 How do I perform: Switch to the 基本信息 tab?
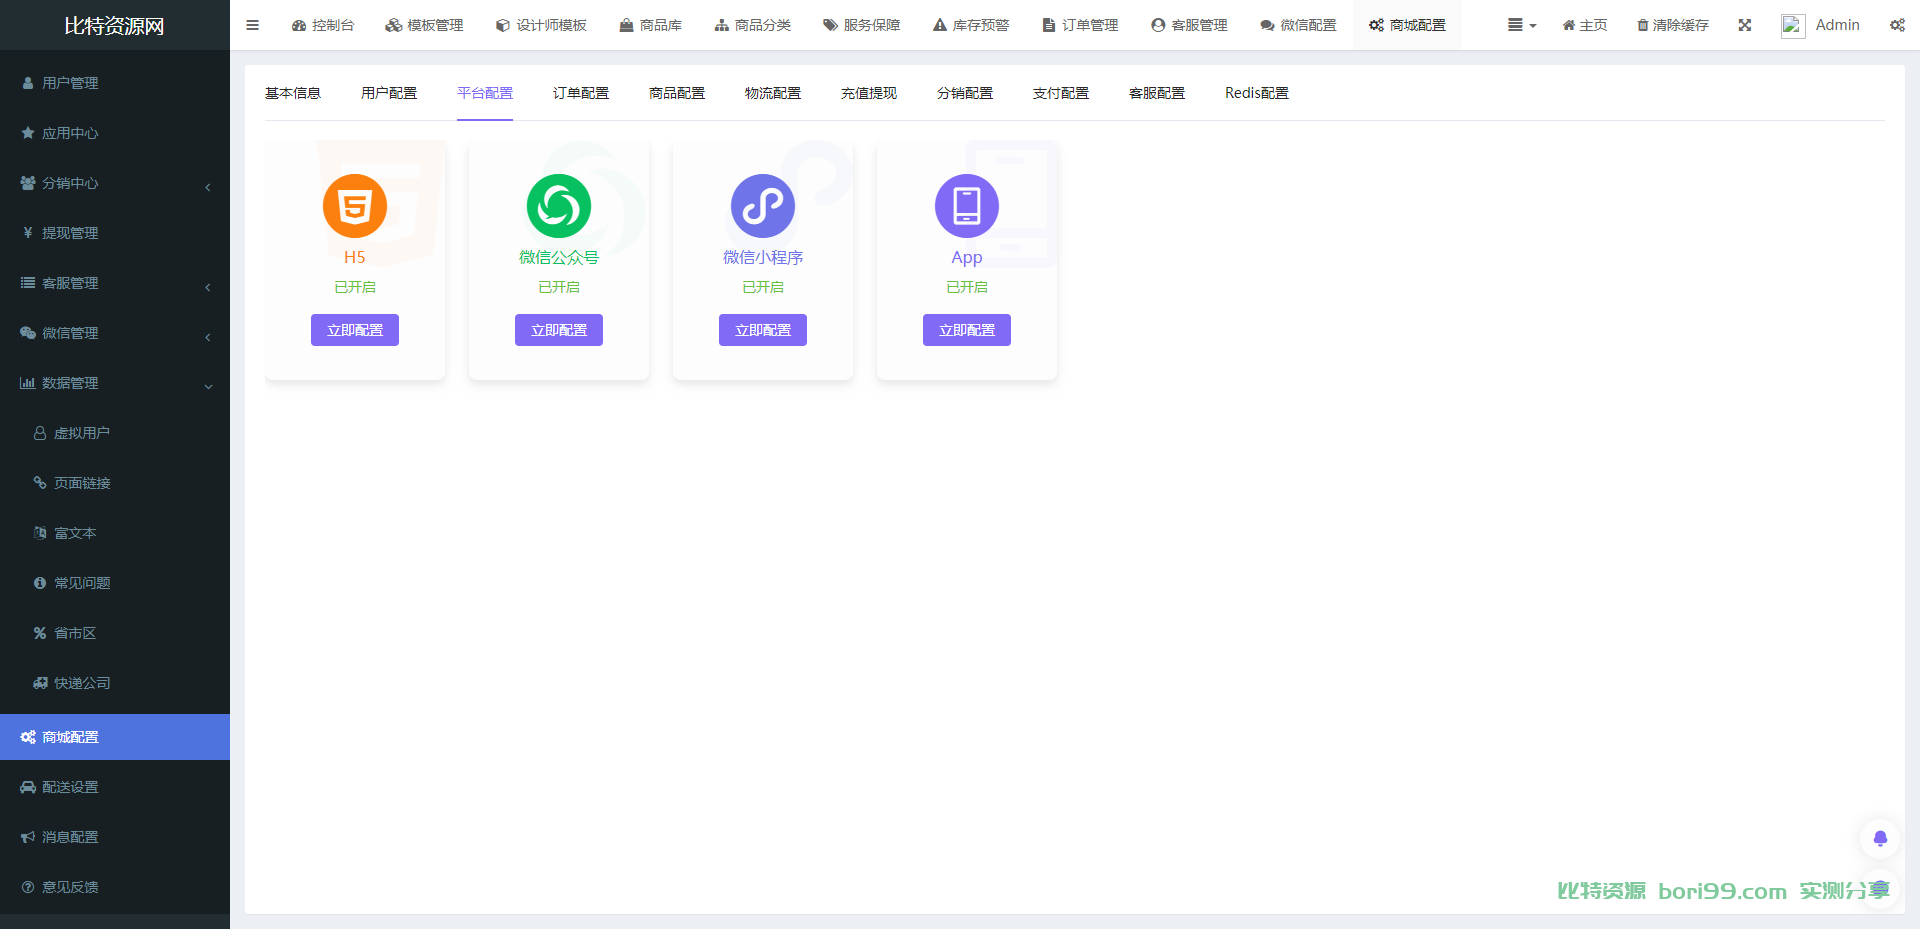[293, 93]
